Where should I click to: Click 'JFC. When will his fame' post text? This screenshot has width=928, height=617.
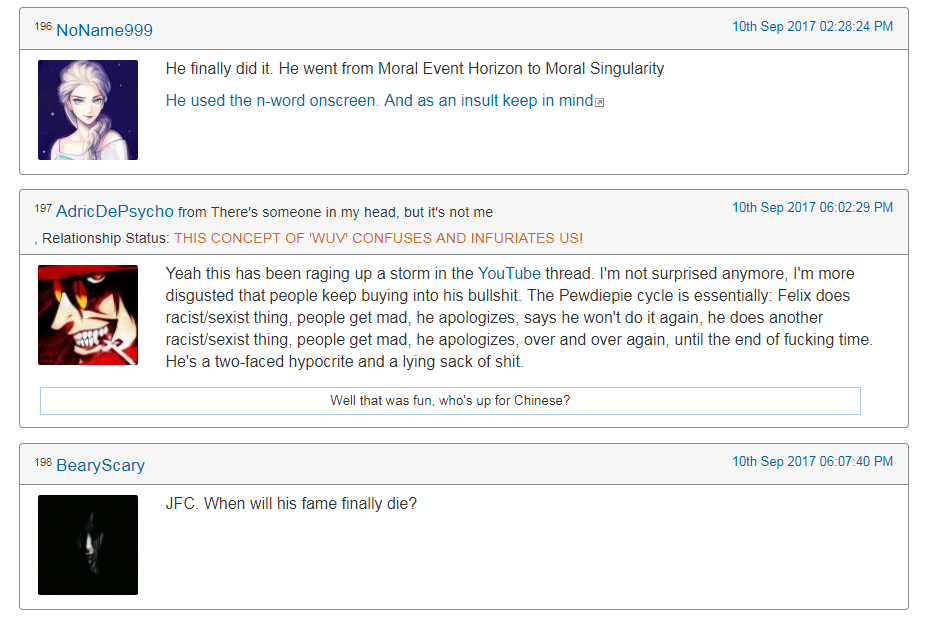[291, 503]
